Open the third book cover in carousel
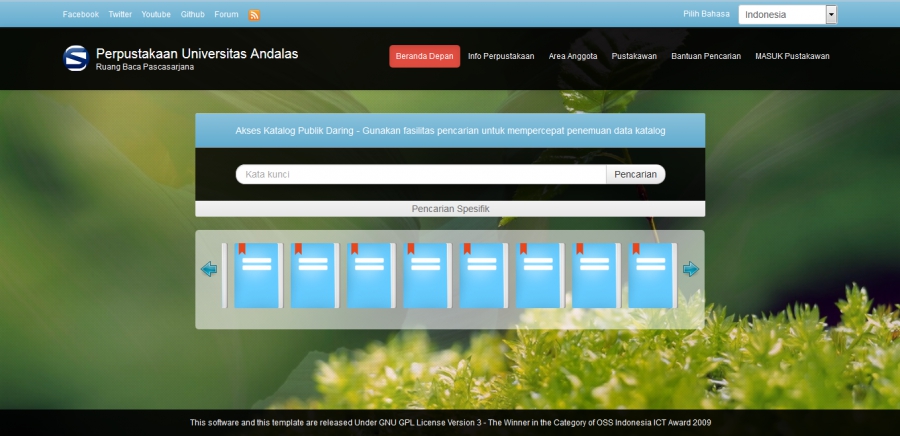Image resolution: width=900 pixels, height=436 pixels. [x=370, y=275]
